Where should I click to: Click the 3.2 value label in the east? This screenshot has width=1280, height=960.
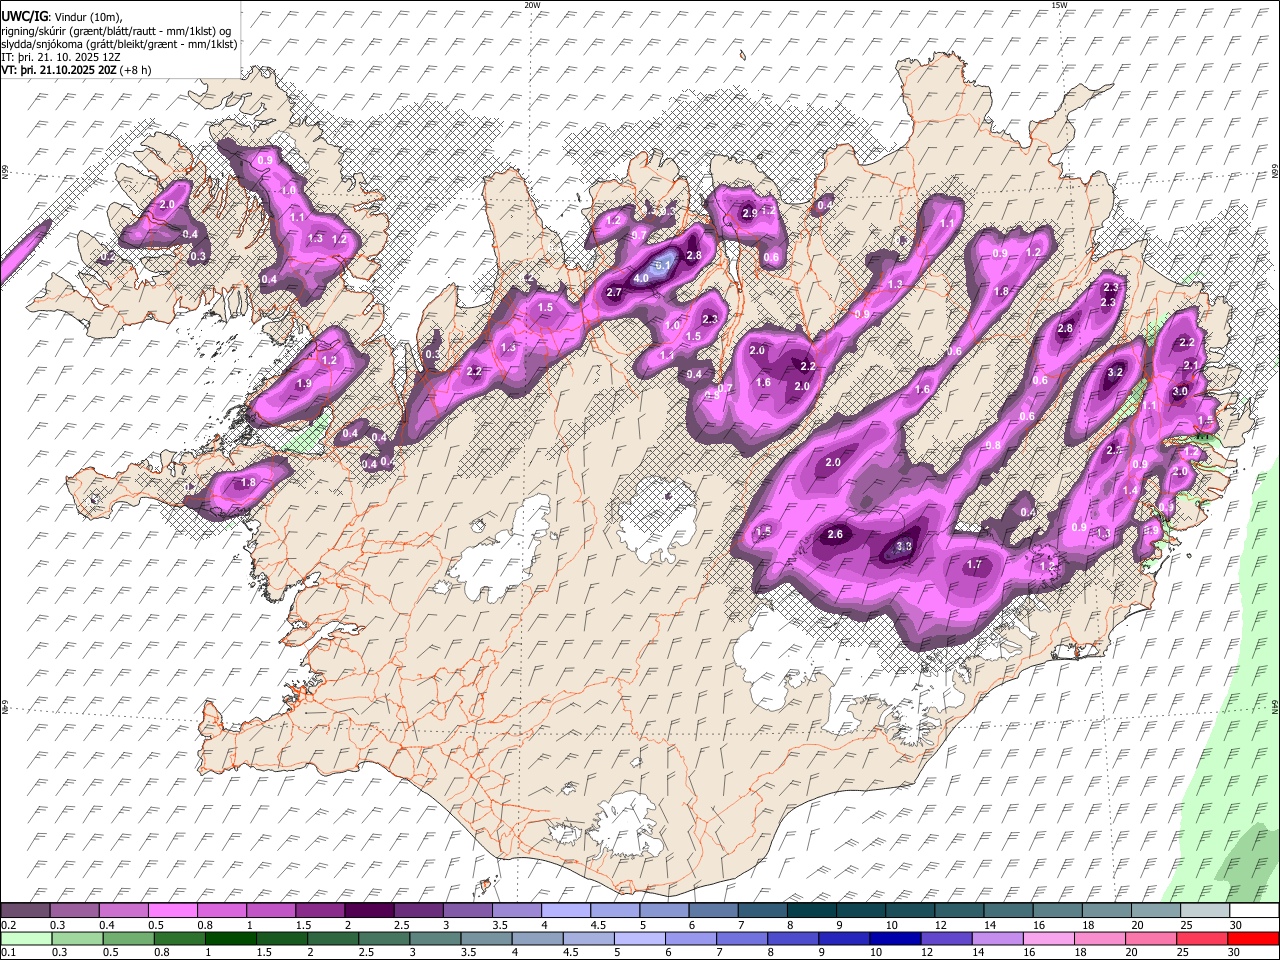(x=1117, y=372)
